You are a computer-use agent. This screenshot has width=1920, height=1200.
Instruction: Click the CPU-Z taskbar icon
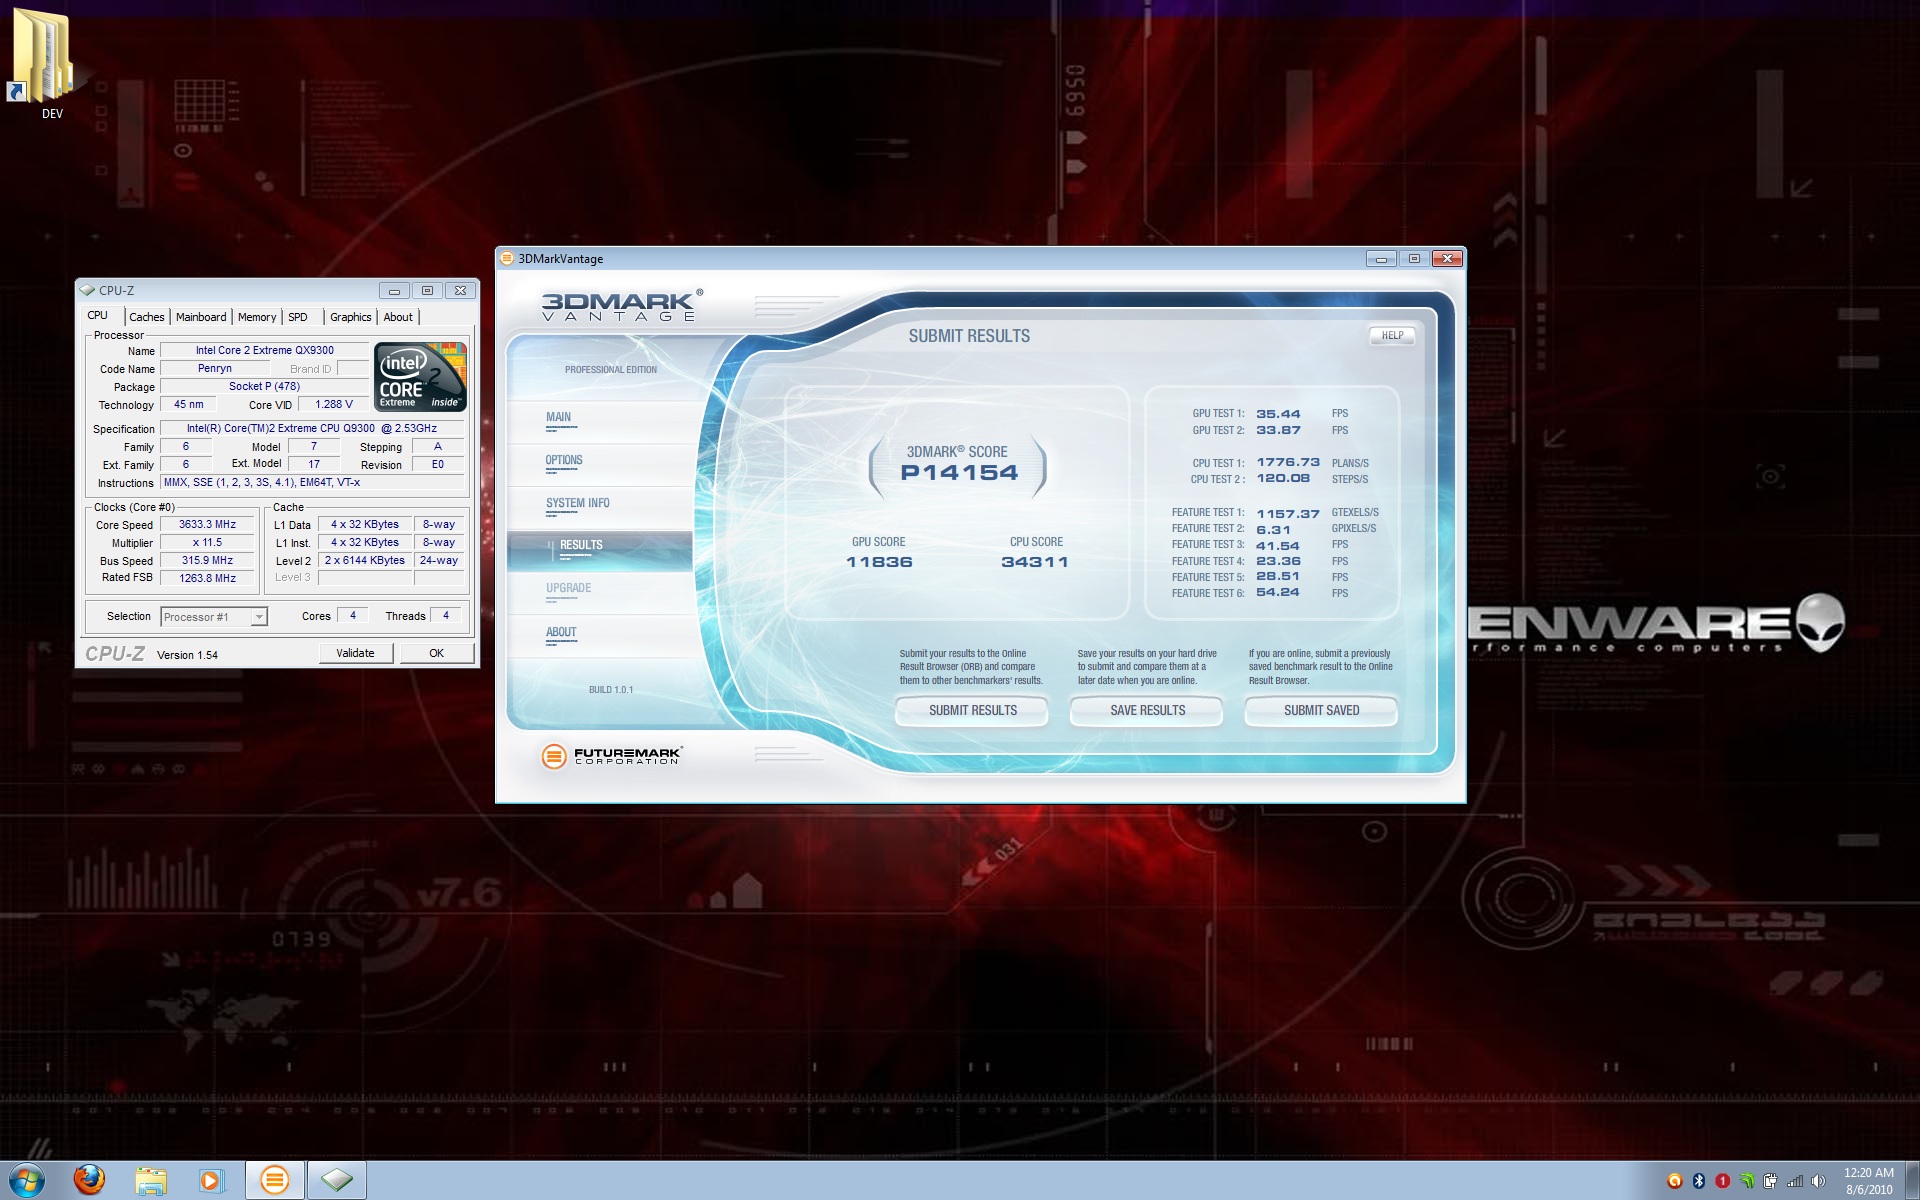pyautogui.click(x=336, y=1181)
